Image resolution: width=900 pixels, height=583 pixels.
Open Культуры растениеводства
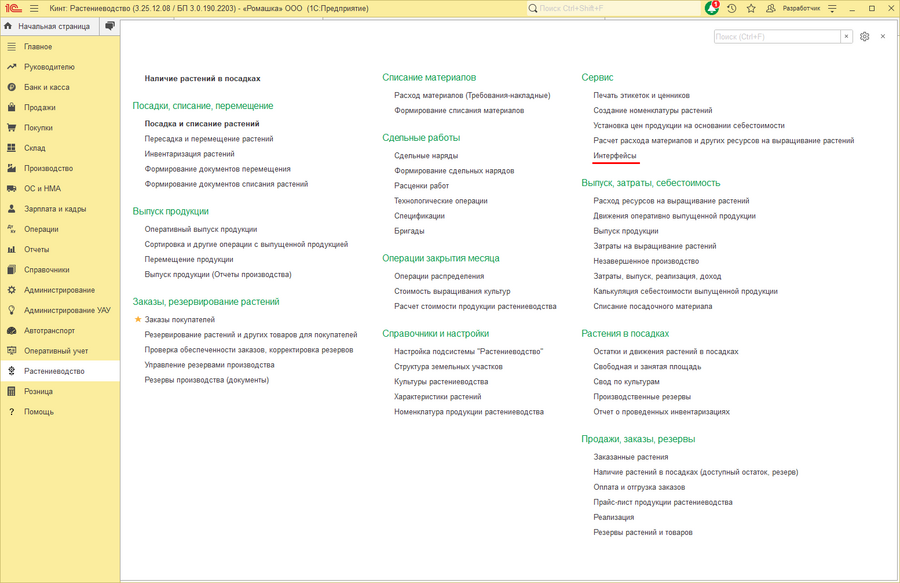(441, 382)
